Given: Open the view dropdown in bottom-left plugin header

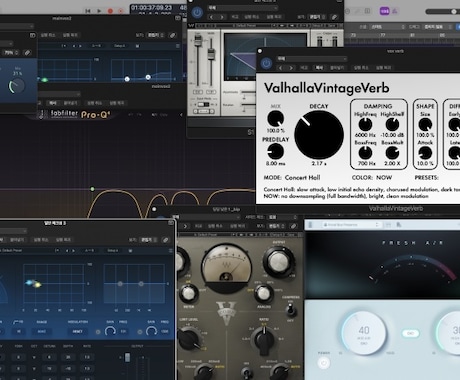Looking at the screenshot, I should 149,240.
